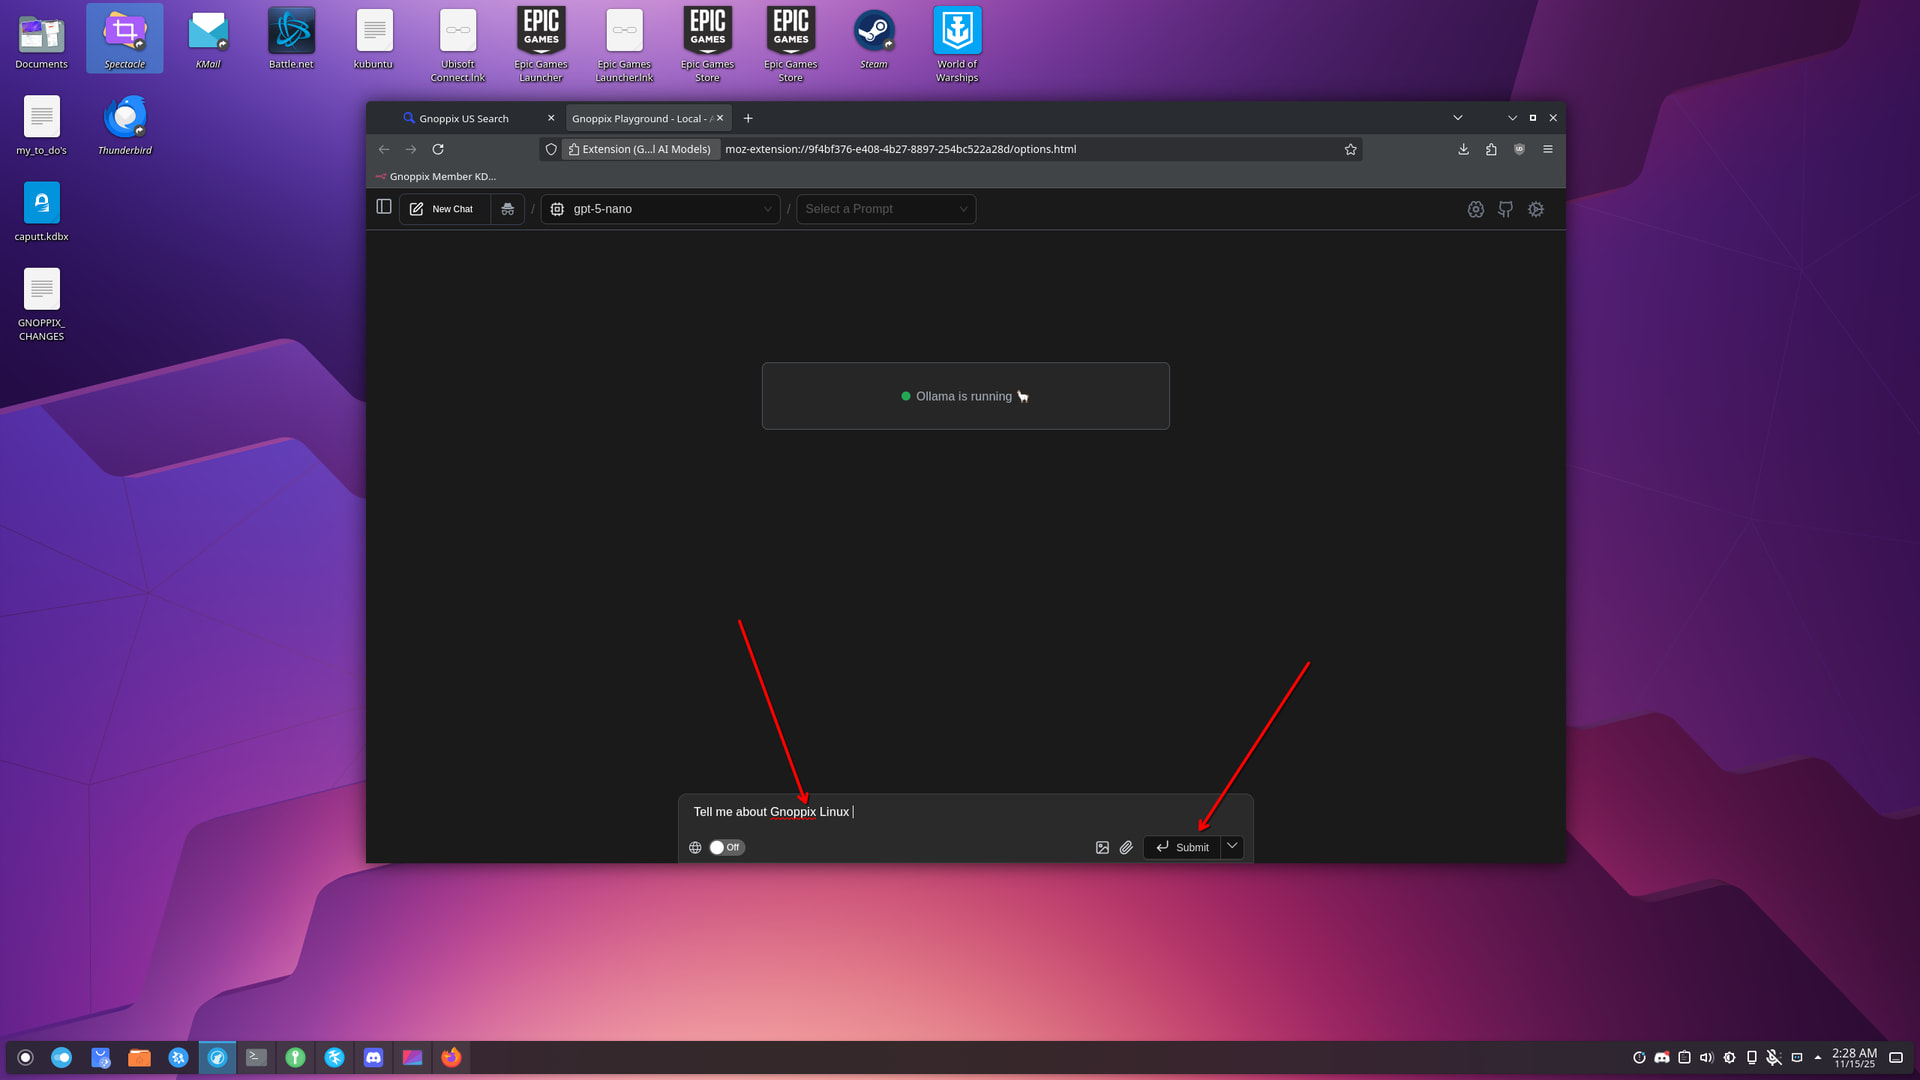Open the Select a Prompt dropdown
Viewport: 1920px width, 1080px height.
coord(885,209)
